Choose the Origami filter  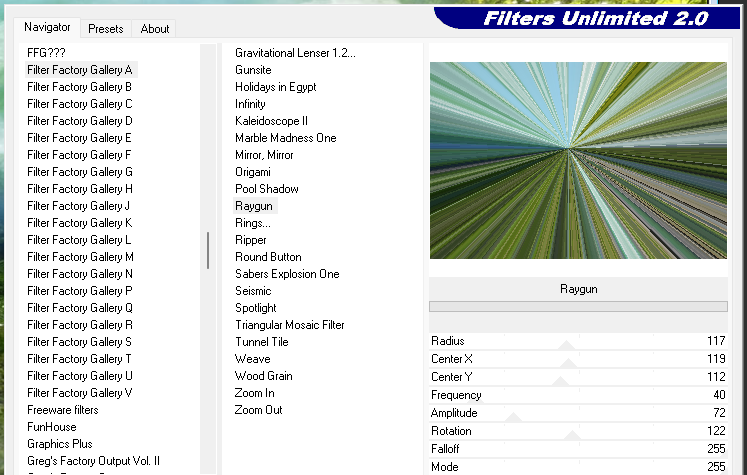pyautogui.click(x=252, y=172)
